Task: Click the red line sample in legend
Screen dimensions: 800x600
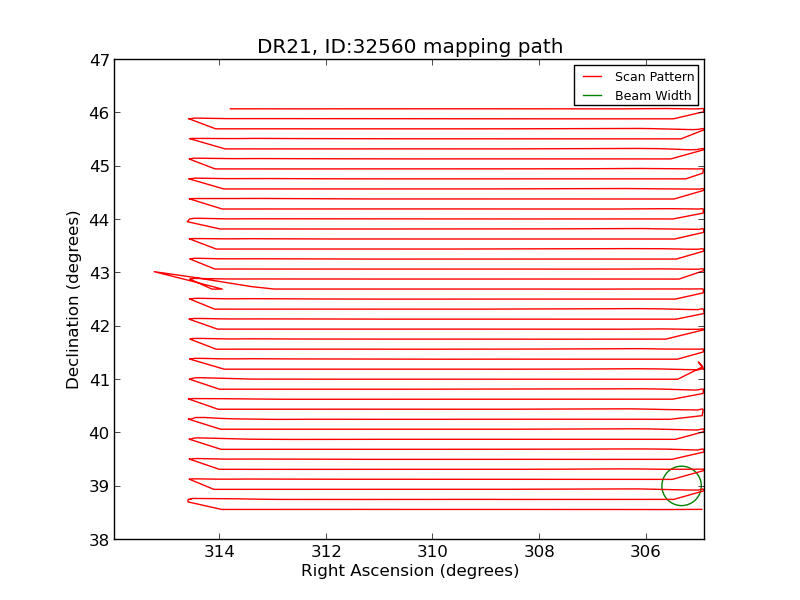Action: pos(592,77)
